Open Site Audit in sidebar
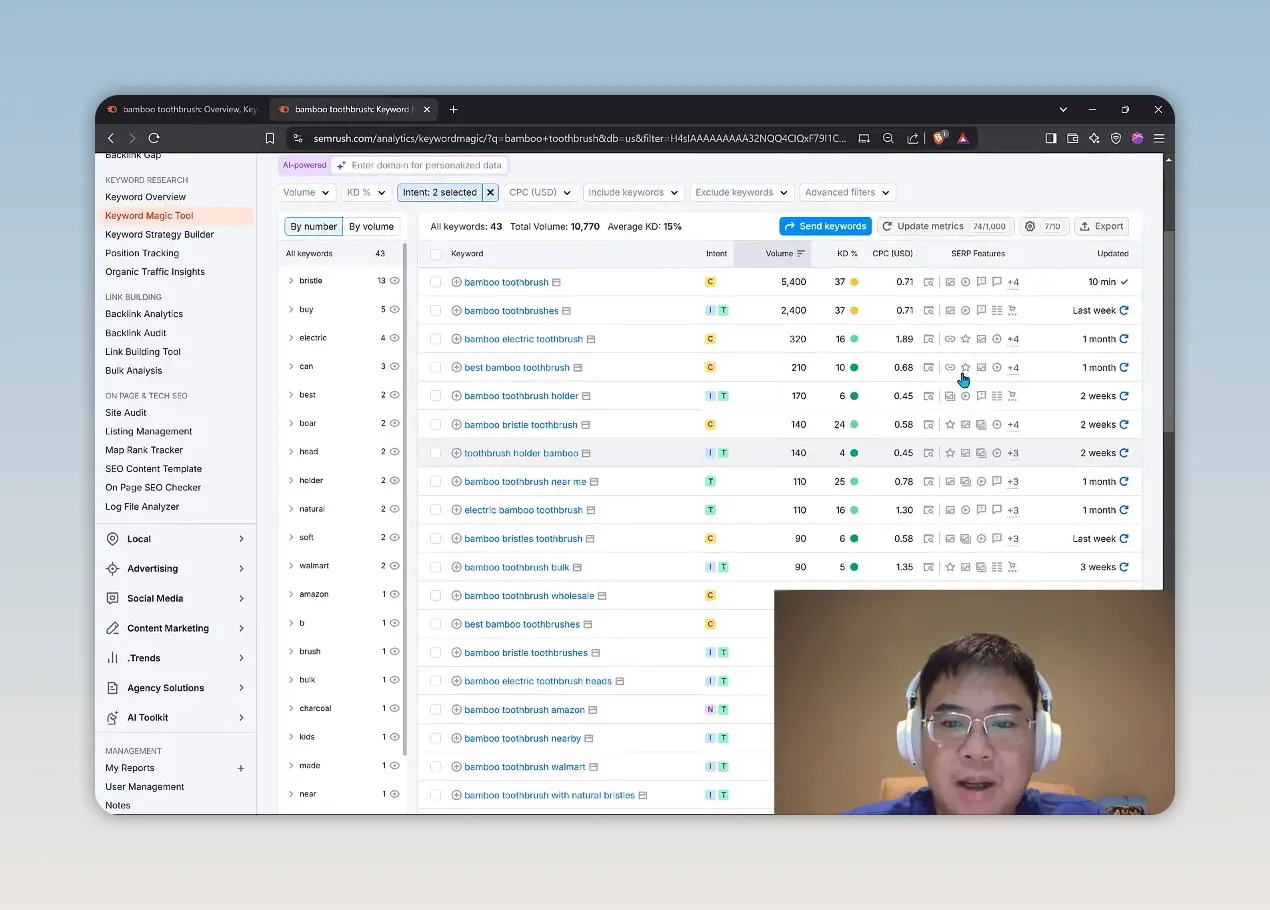This screenshot has height=910, width=1270. 126,412
